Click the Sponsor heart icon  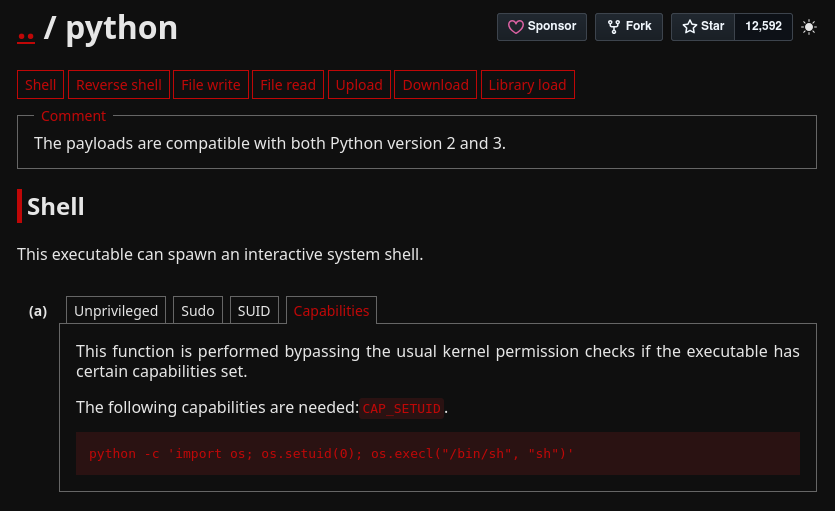point(516,27)
